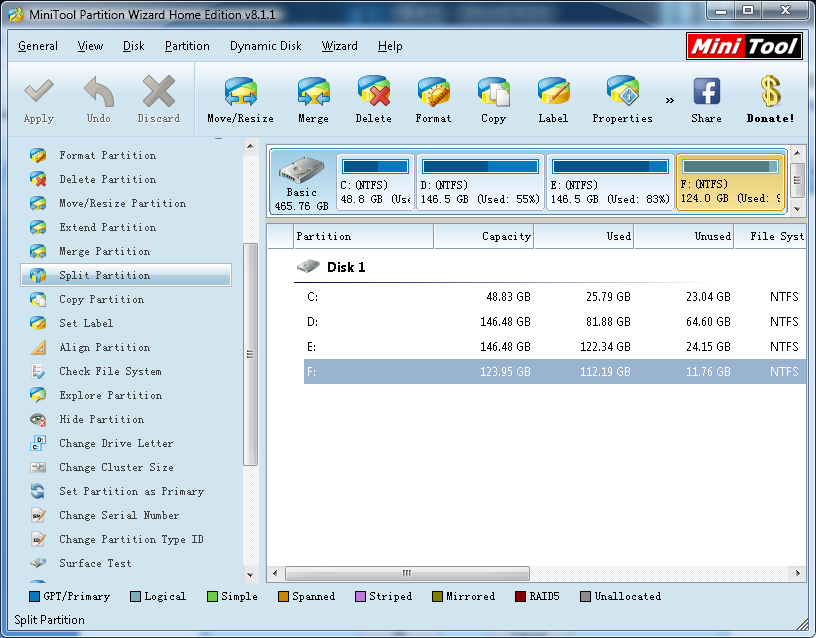Open the View menu
The image size is (816, 638).
(x=90, y=46)
